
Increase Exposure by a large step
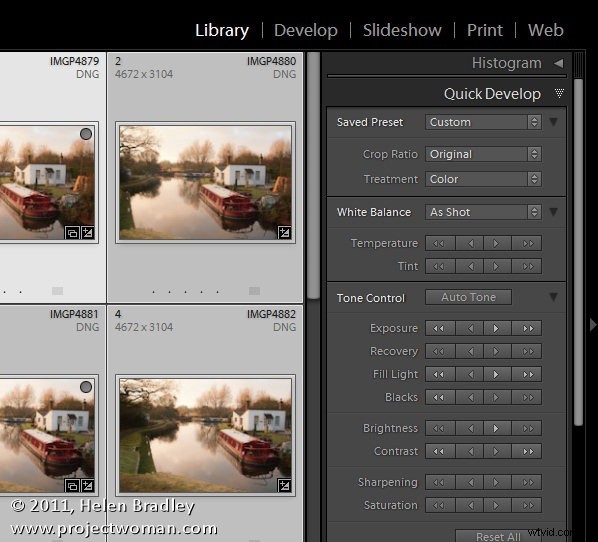pos(527,328)
